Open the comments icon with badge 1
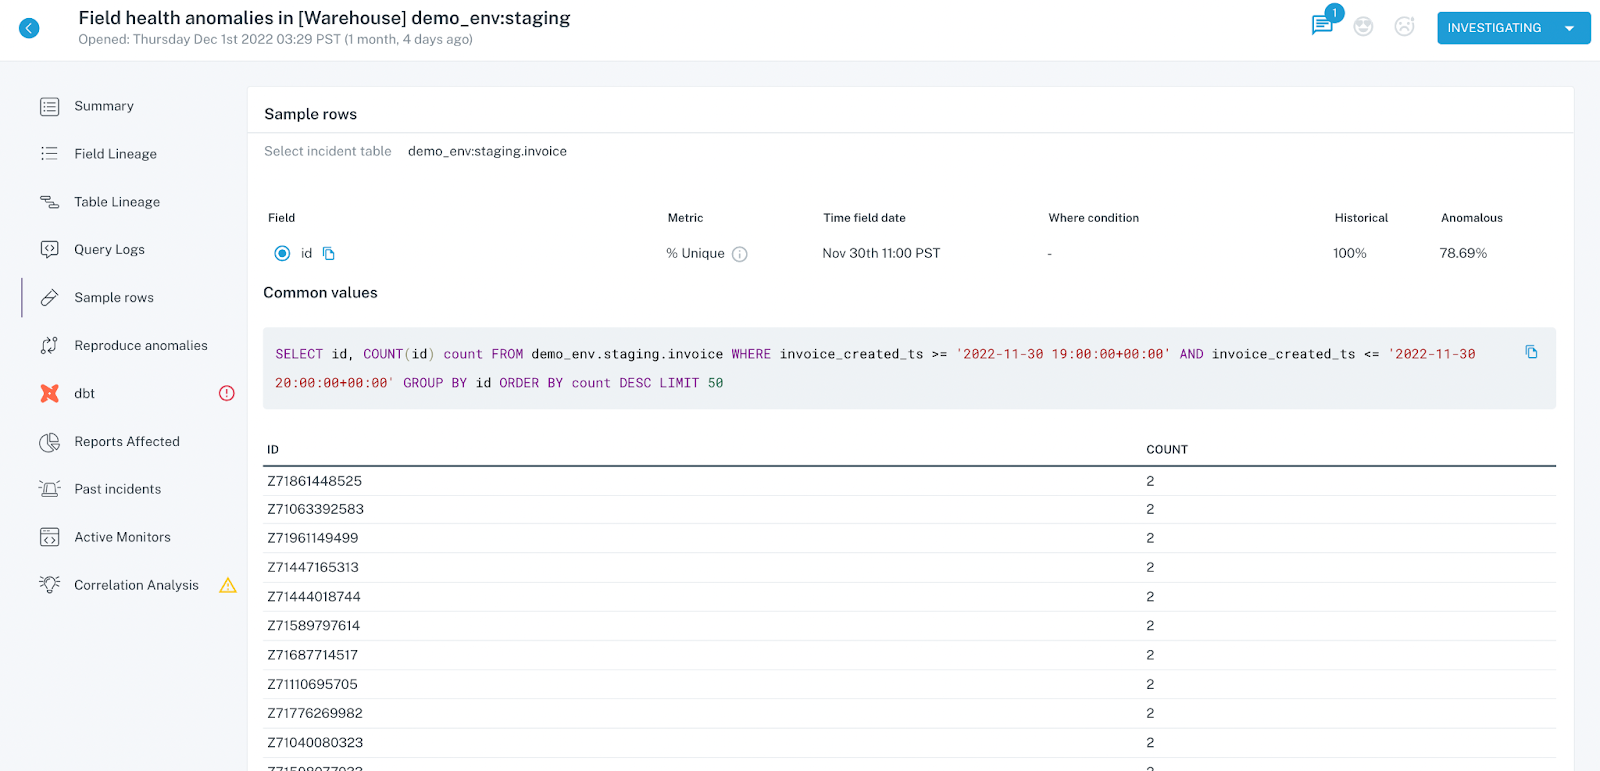 coord(1322,25)
